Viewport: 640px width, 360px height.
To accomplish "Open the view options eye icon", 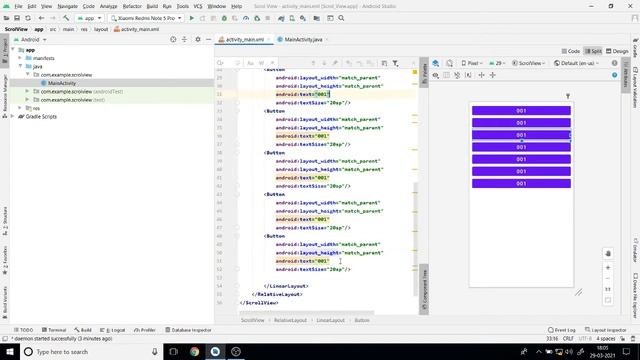I will click(x=436, y=75).
